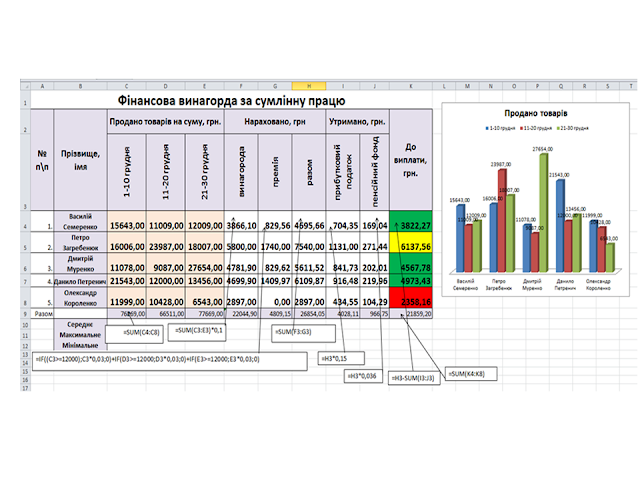Select column H header
Image resolution: width=640 pixels, height=480 pixels.
pyautogui.click(x=309, y=86)
